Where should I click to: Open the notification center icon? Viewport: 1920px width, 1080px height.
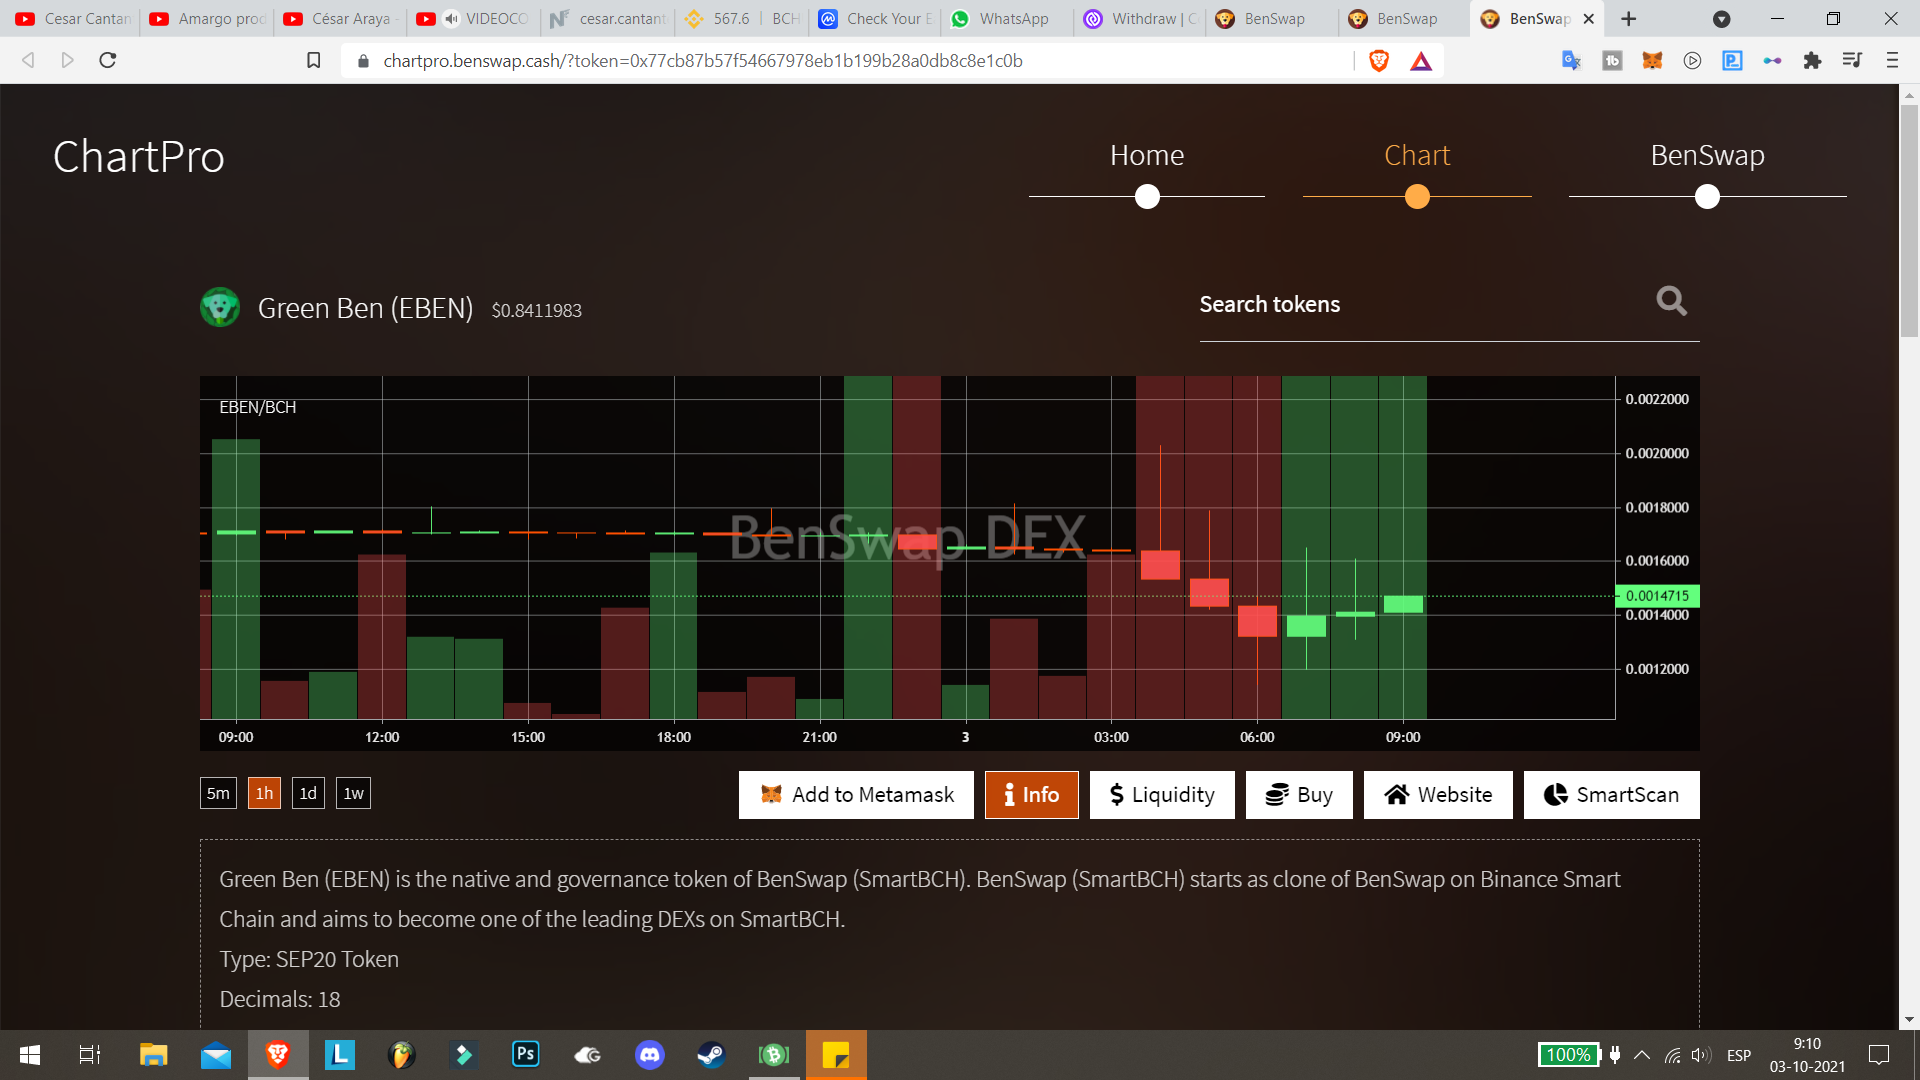point(1879,1055)
